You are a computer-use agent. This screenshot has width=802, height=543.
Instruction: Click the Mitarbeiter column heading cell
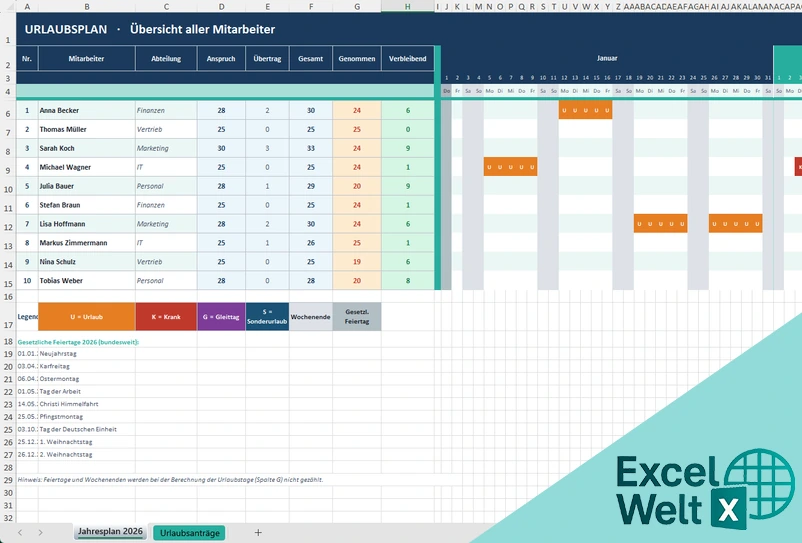click(87, 59)
